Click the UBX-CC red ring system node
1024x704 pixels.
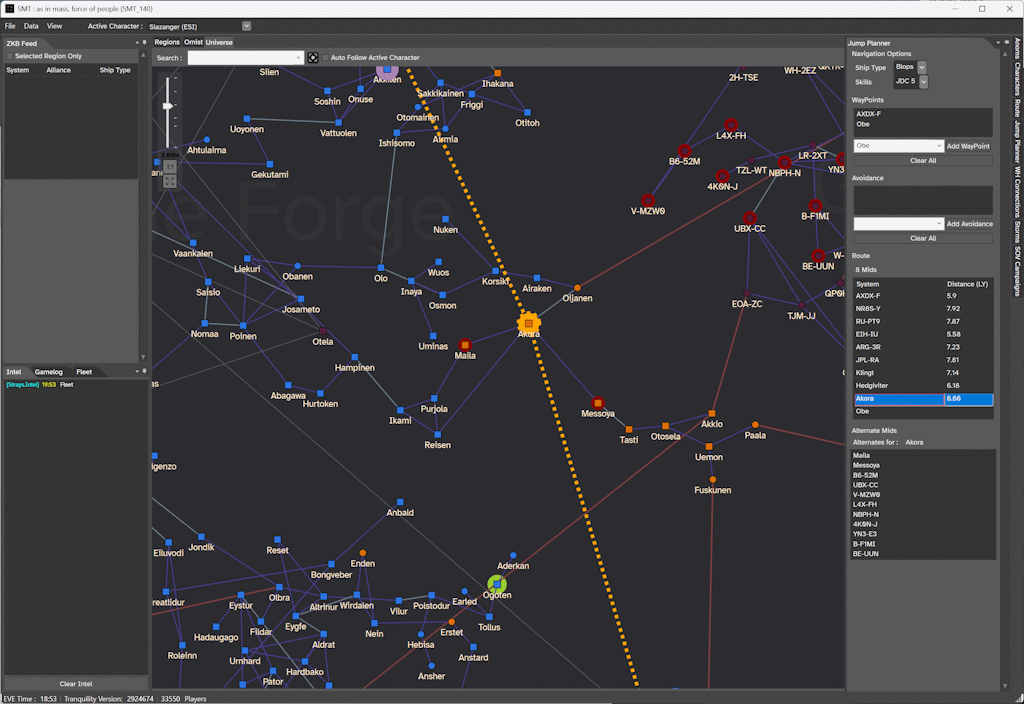click(749, 218)
